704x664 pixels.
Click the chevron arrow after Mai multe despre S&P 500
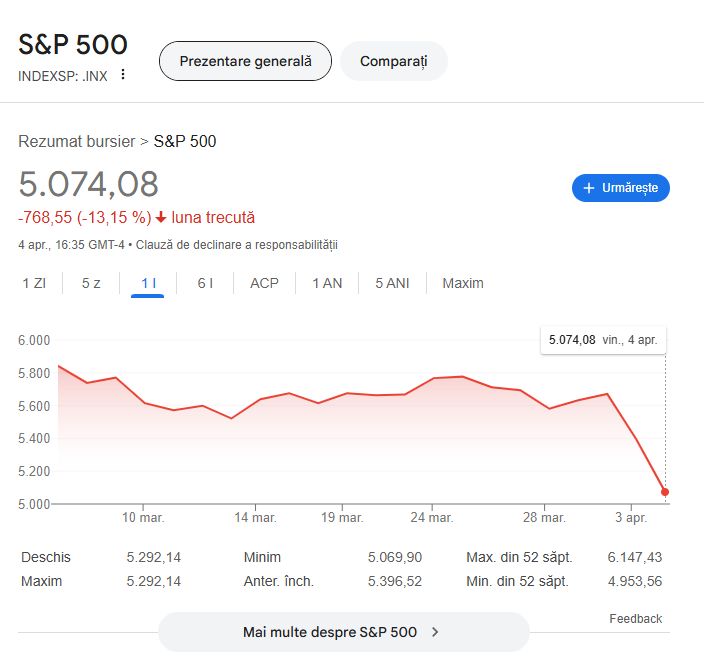(435, 632)
